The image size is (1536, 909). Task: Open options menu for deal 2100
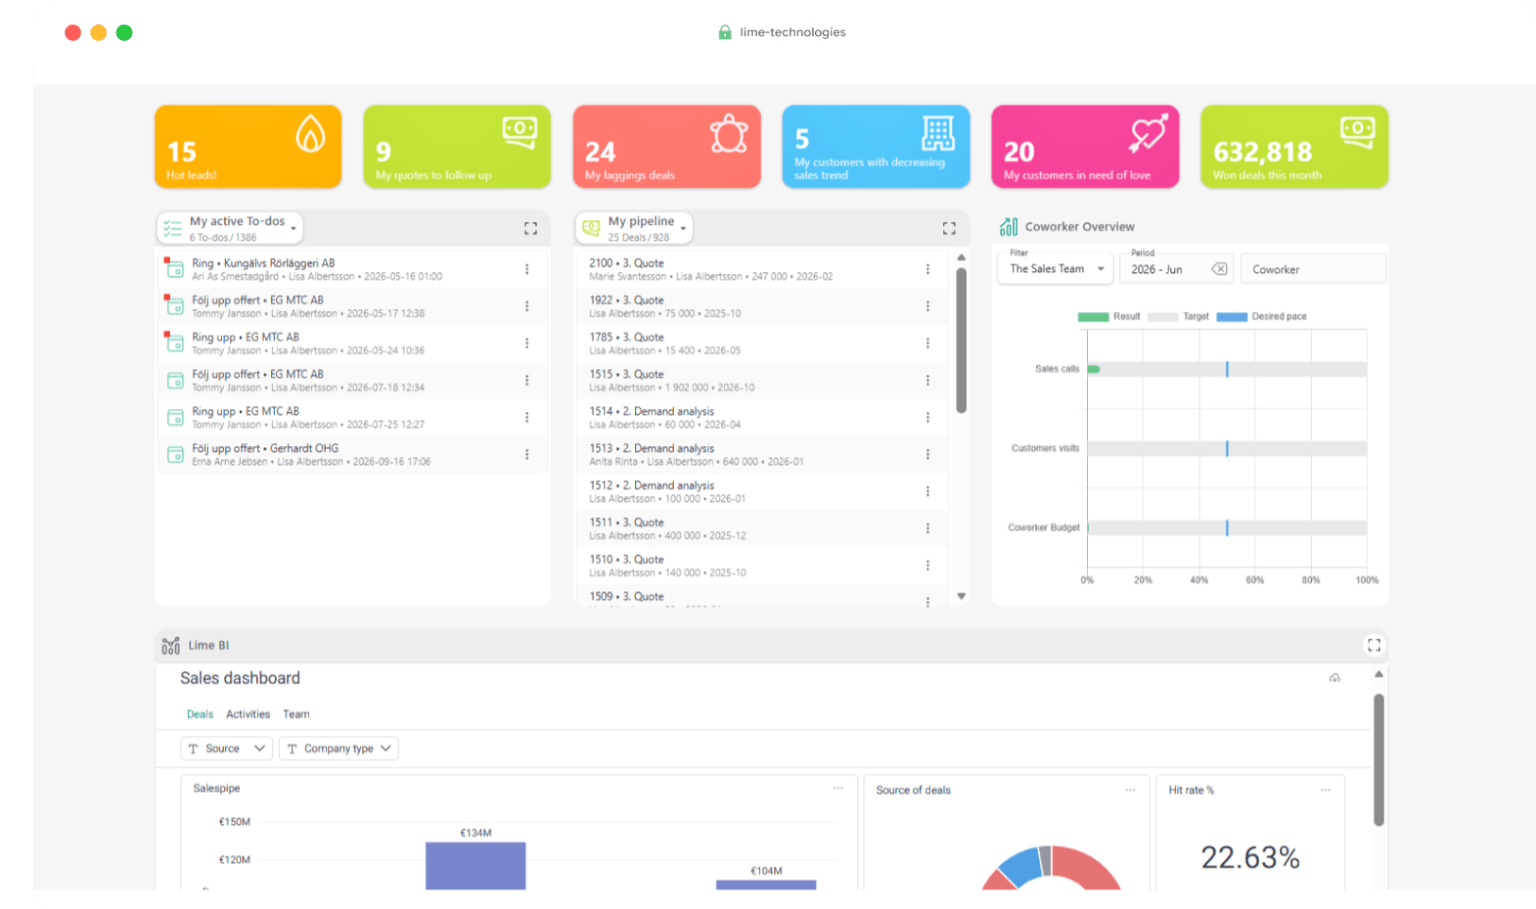[928, 269]
